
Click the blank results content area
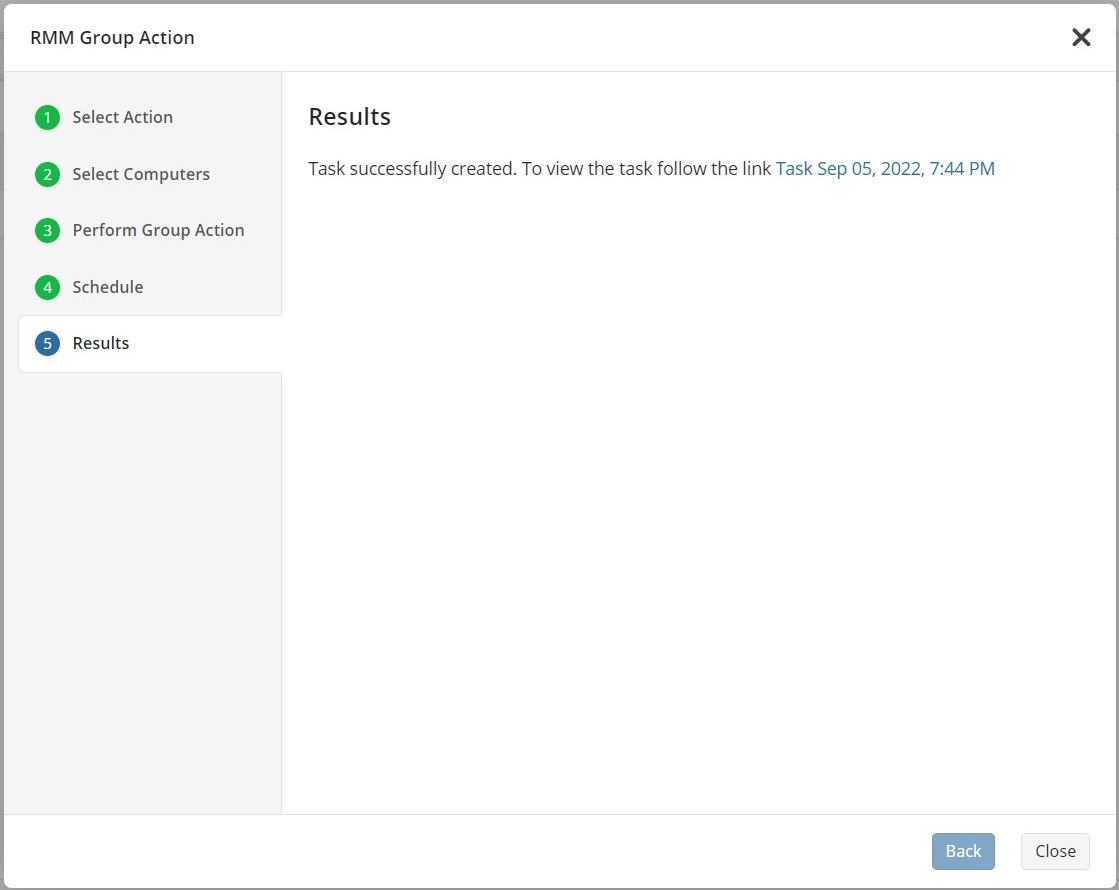click(698, 500)
